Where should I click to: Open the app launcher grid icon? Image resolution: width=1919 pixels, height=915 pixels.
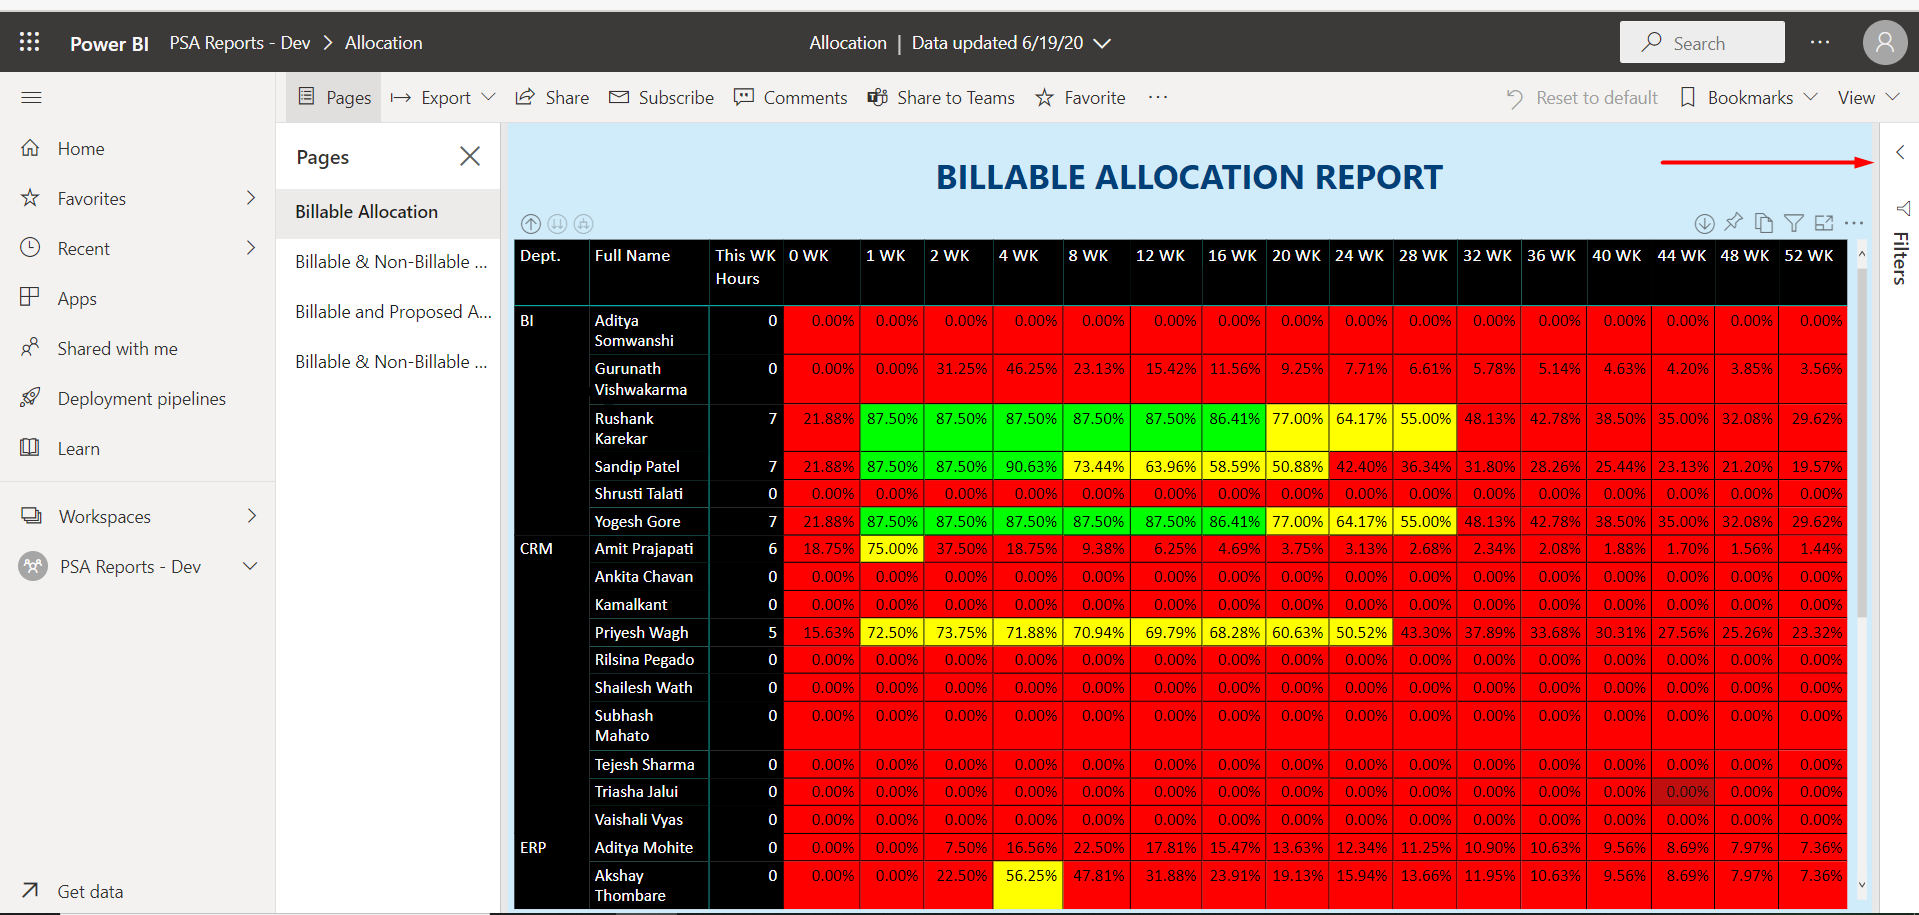point(29,42)
